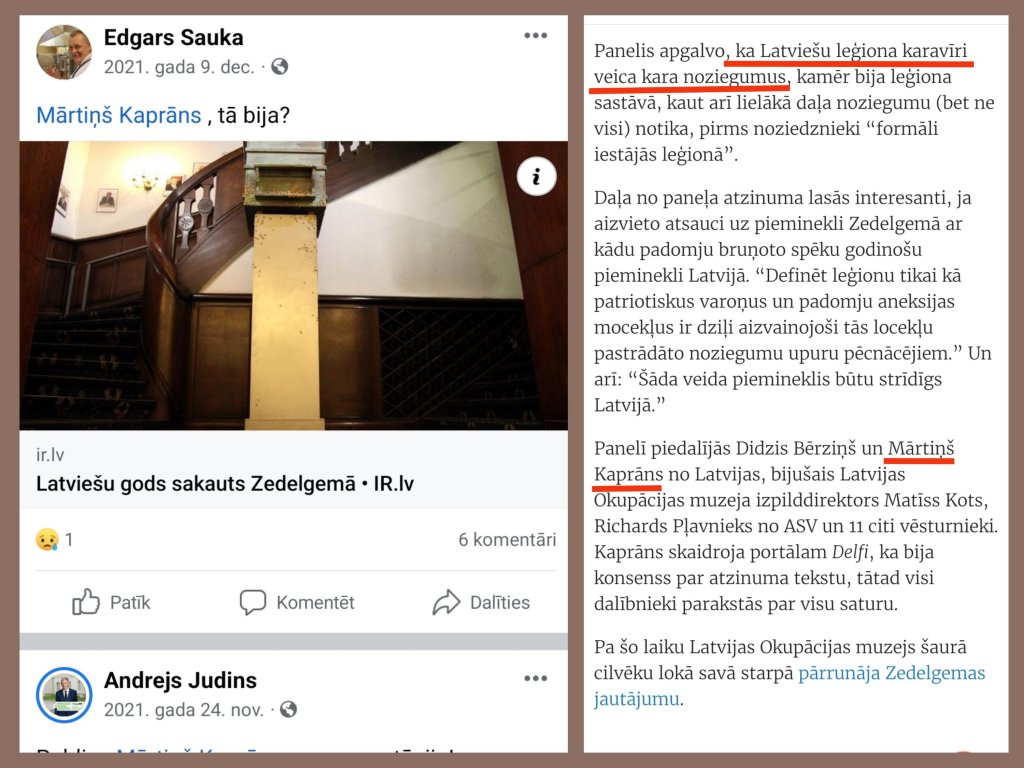Viewport: 1024px width, 768px height.
Task: Share the post using the Dalīties arrow icon
Action: [447, 602]
